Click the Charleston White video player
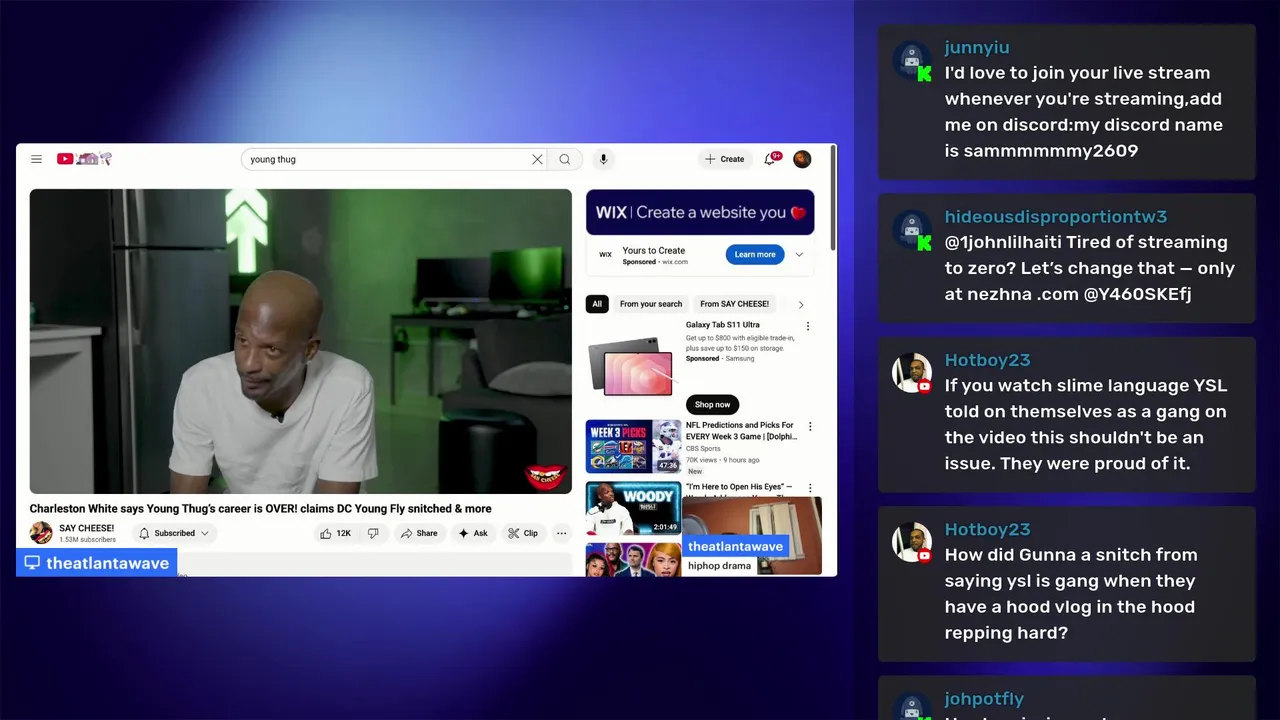 click(x=300, y=341)
